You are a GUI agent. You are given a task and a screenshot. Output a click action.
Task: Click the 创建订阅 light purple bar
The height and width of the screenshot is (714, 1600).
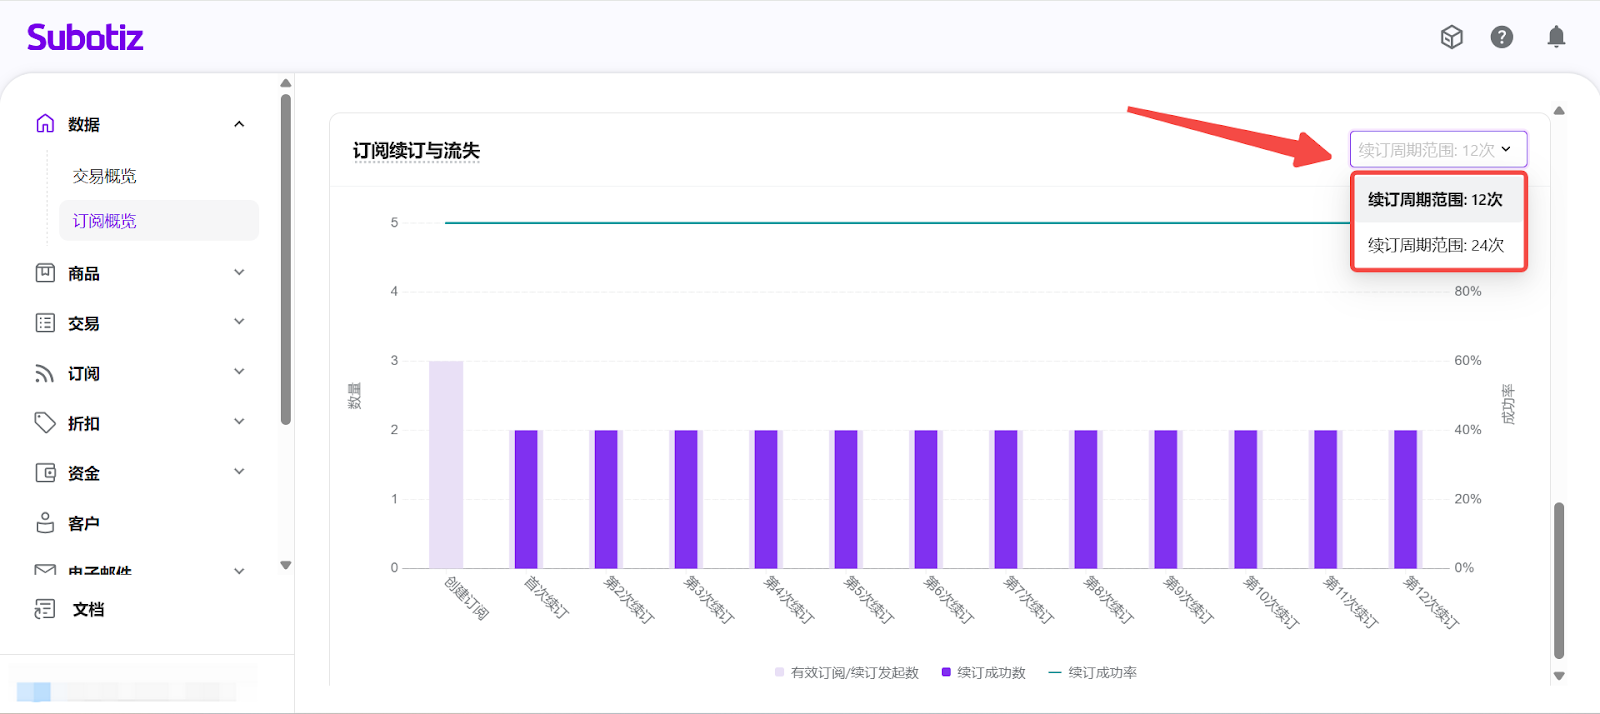point(446,465)
